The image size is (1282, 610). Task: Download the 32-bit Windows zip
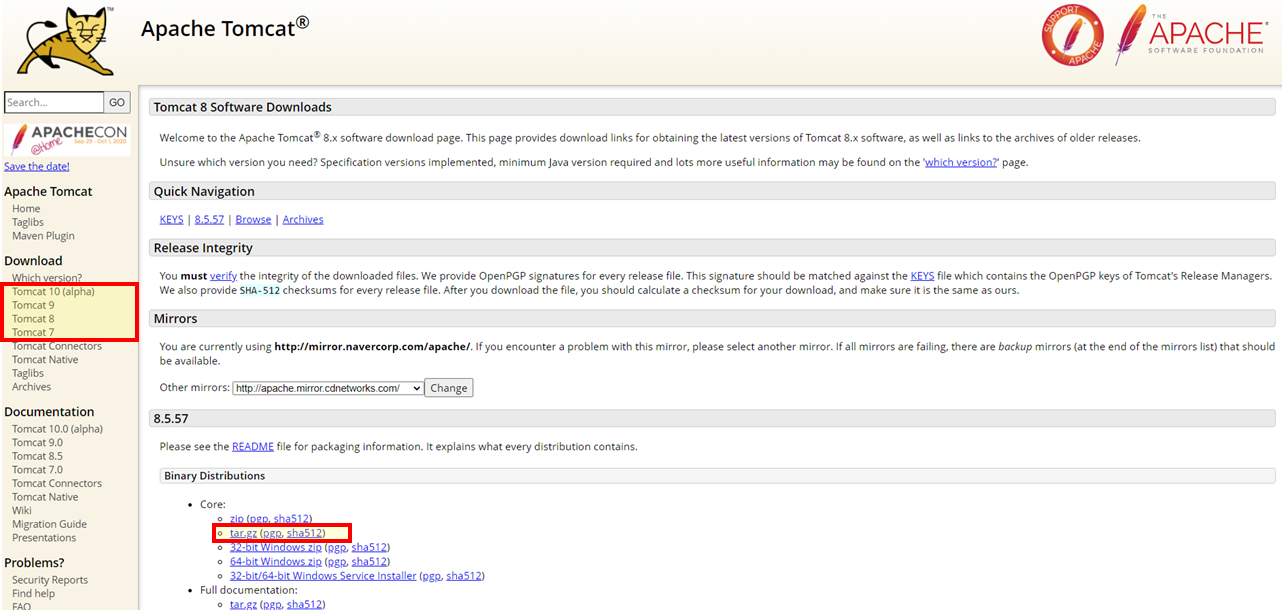coord(276,547)
